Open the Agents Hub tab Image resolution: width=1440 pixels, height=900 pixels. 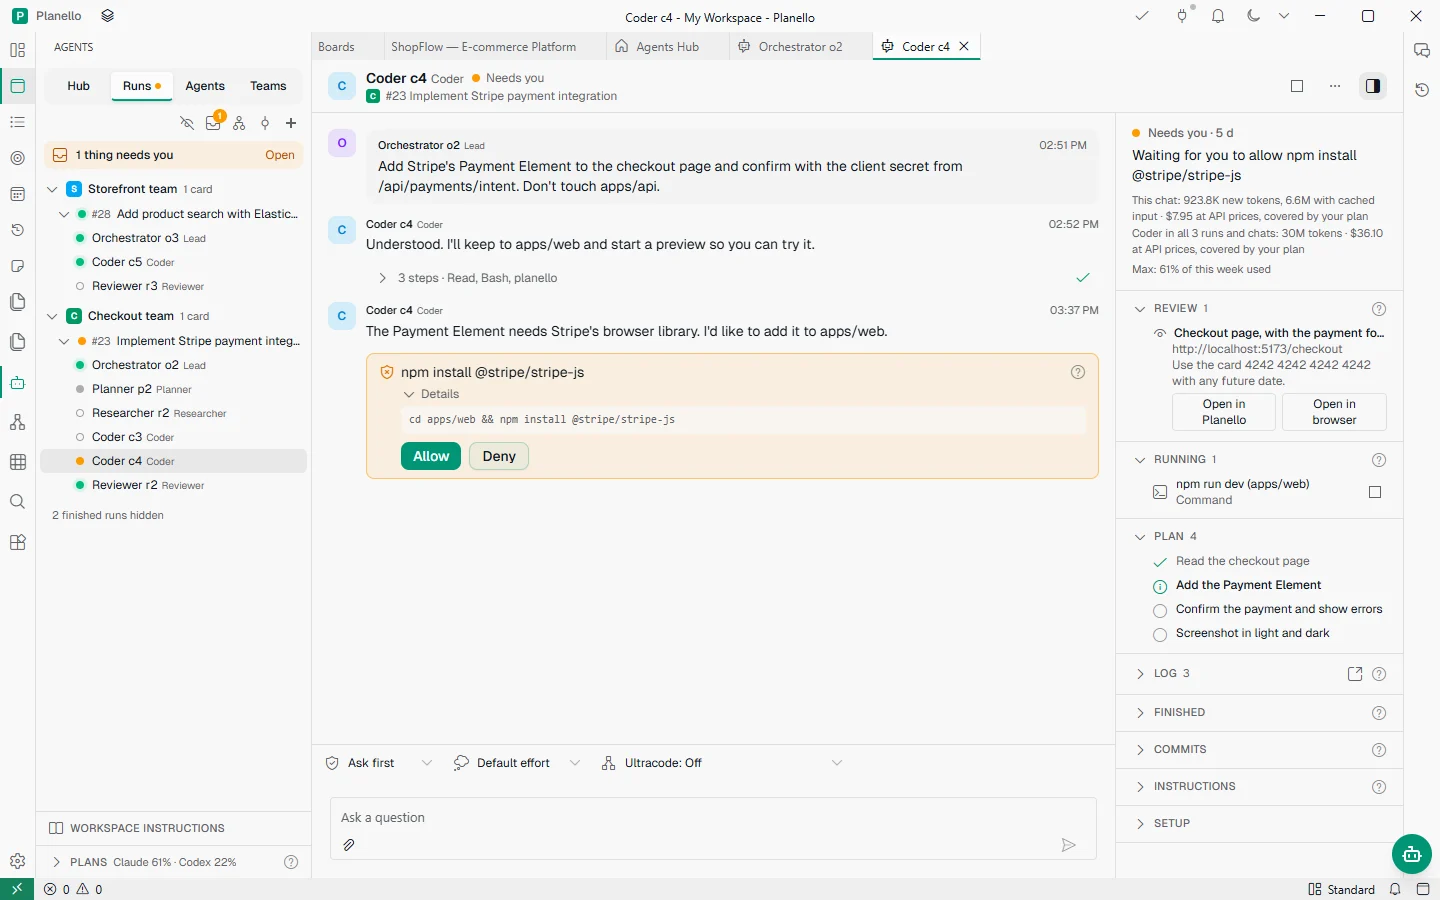click(x=667, y=47)
